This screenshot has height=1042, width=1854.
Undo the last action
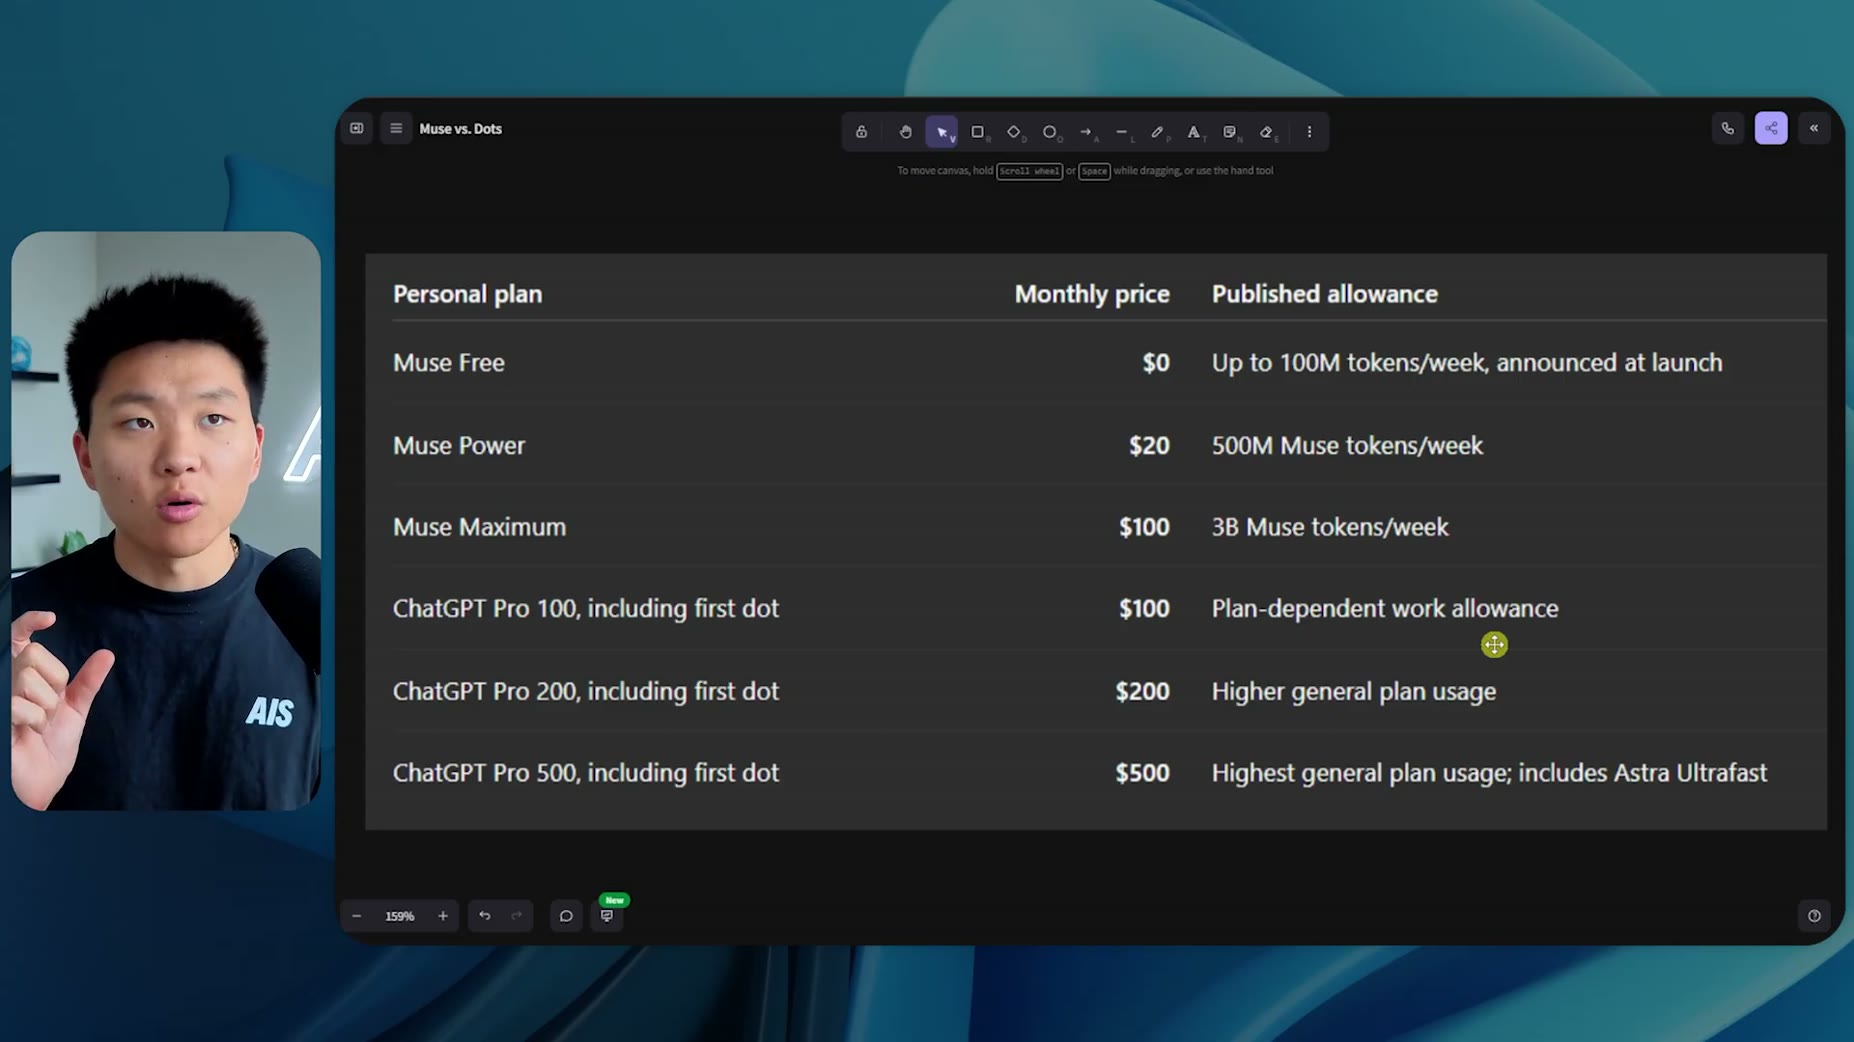pos(485,916)
